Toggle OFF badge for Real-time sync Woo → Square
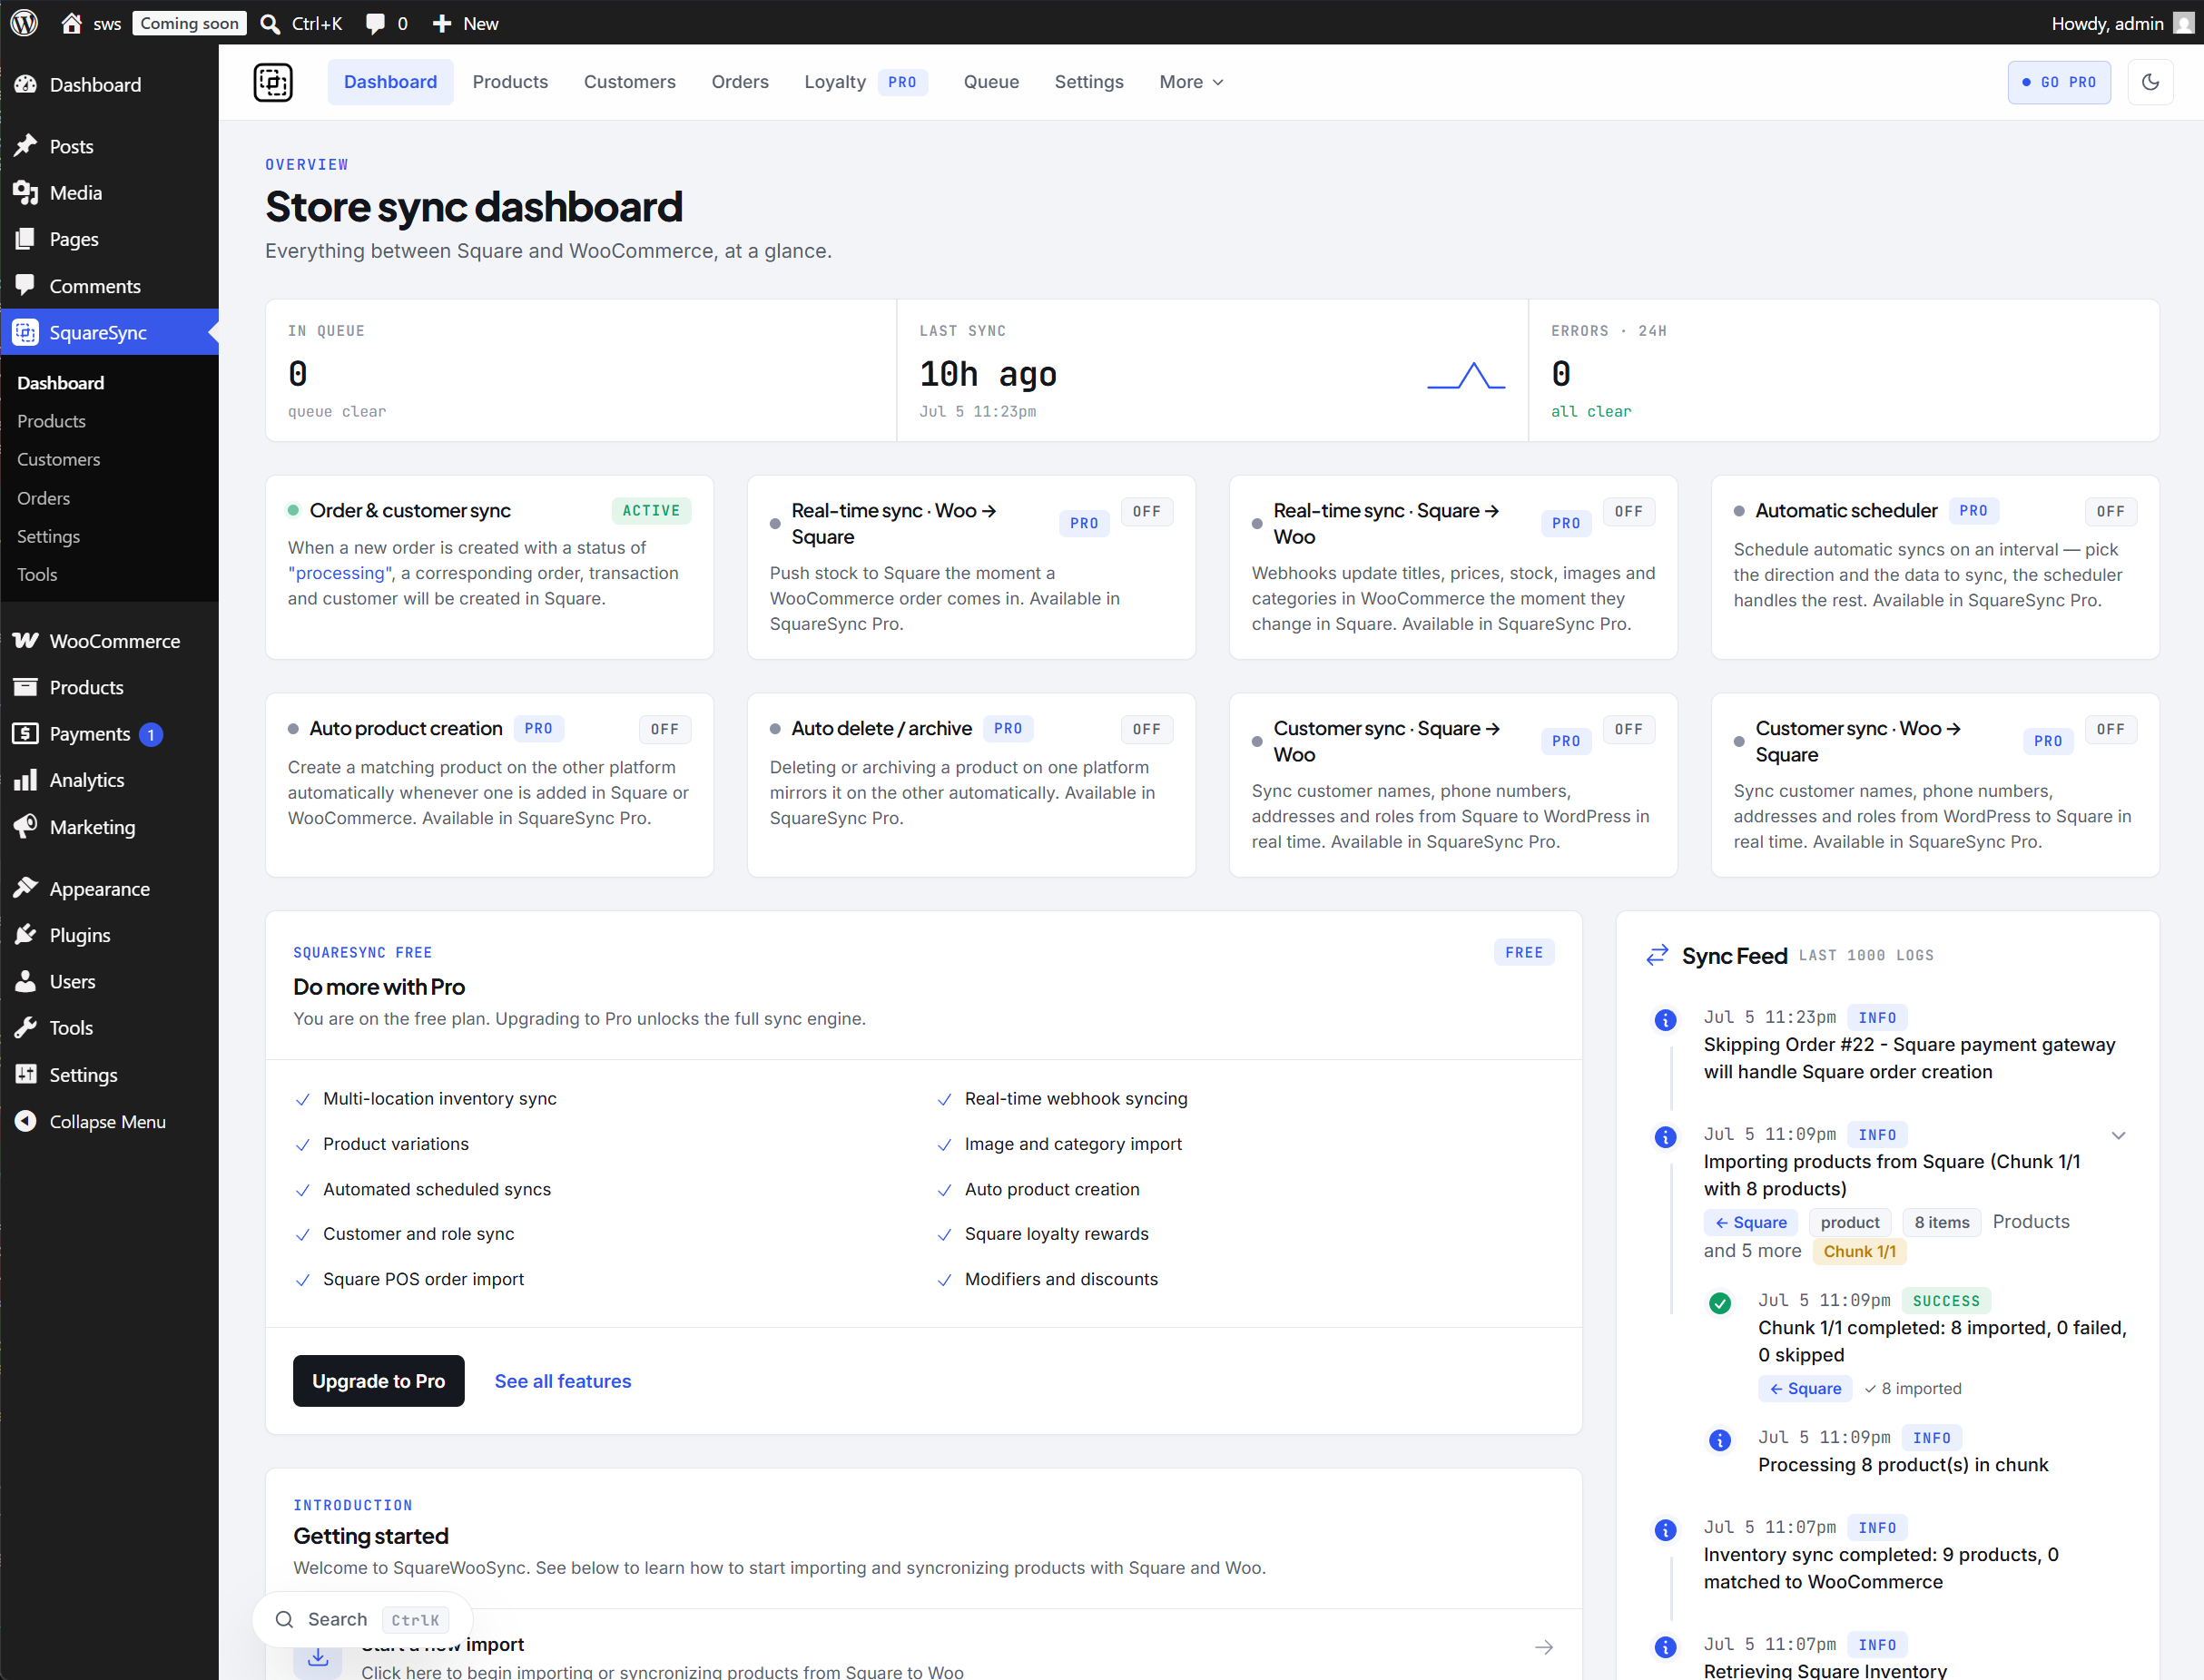The image size is (2204, 1680). 1147,512
